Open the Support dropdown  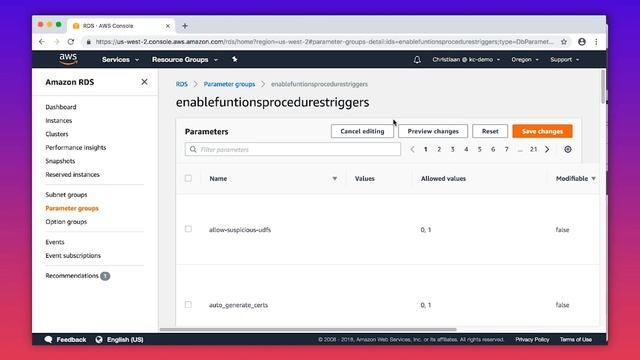click(x=564, y=60)
